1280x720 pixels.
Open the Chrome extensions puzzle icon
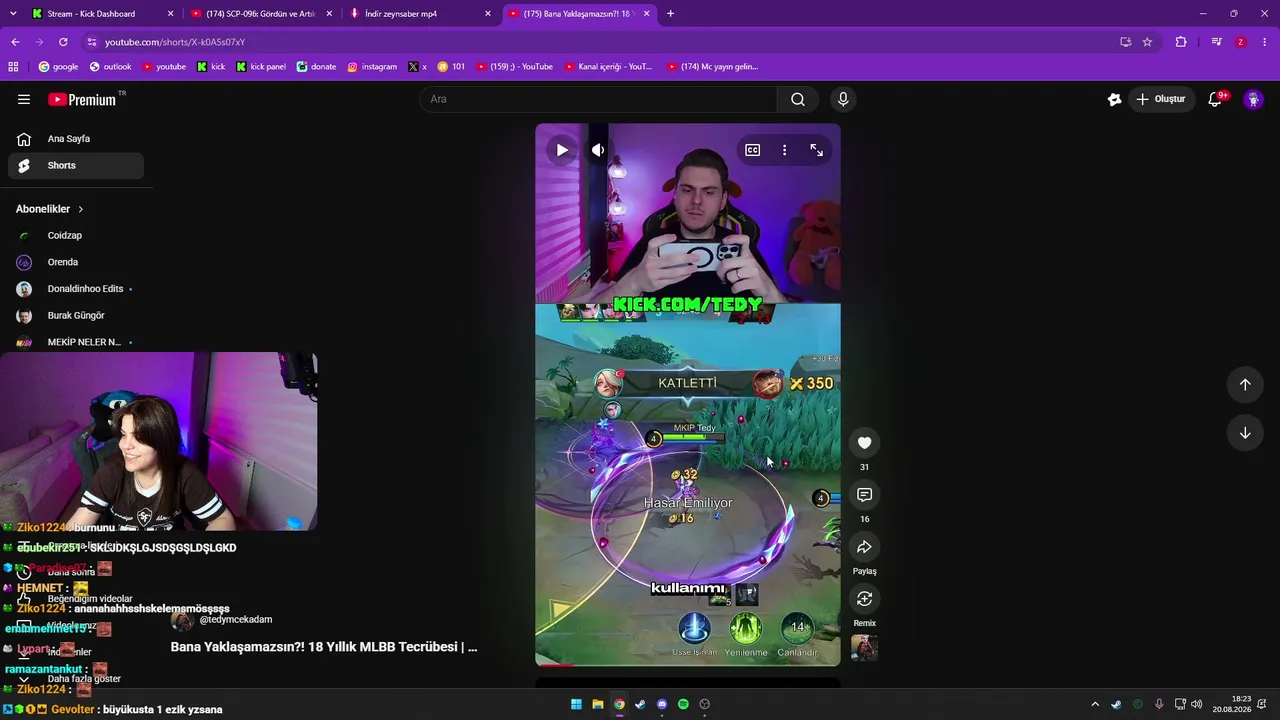point(1181,42)
